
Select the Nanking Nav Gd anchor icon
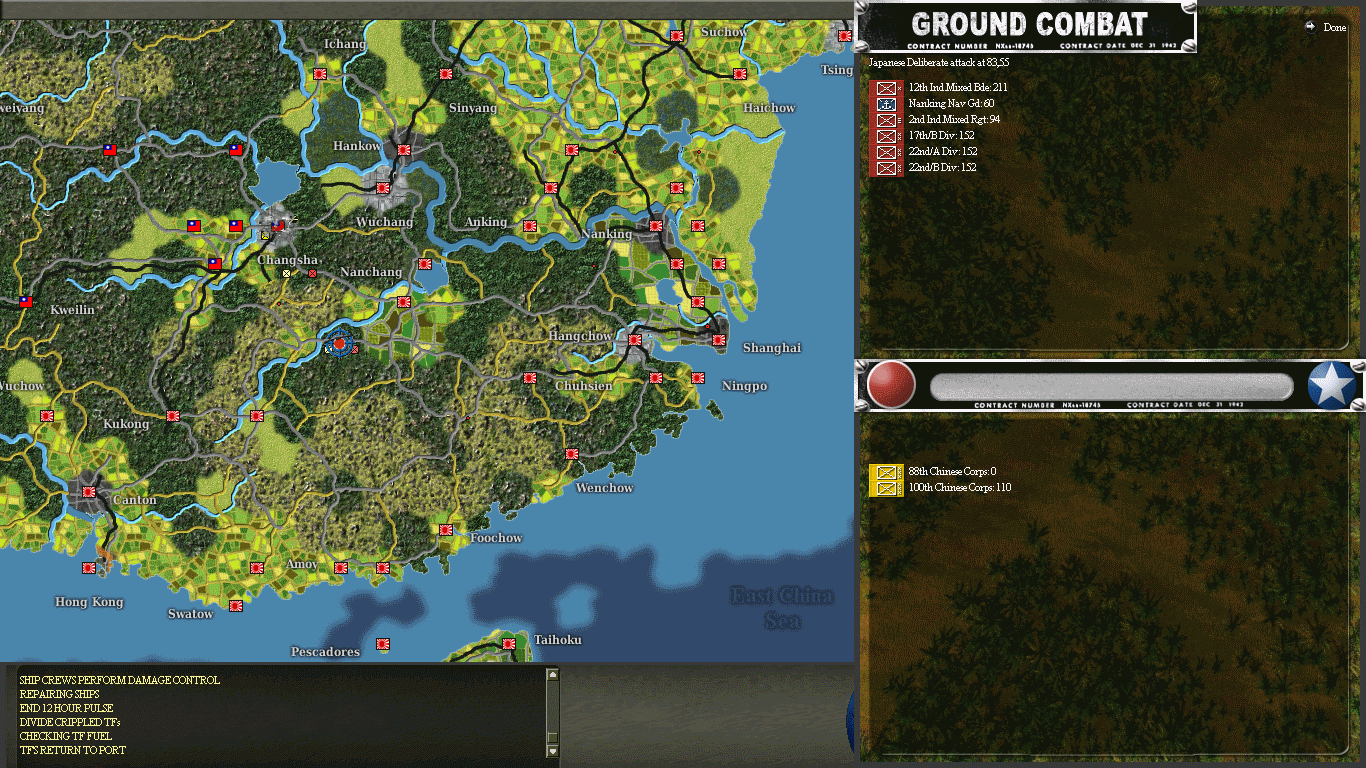click(x=886, y=104)
